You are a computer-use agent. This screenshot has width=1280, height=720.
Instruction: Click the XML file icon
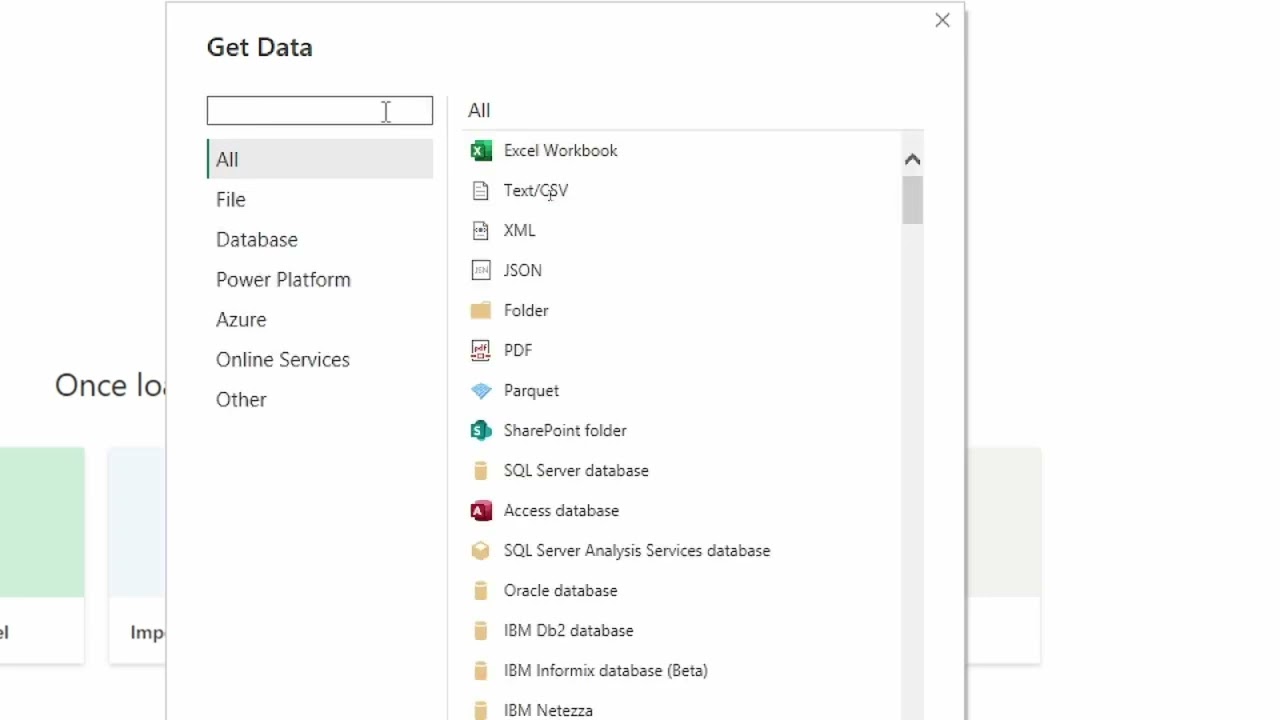(x=481, y=231)
